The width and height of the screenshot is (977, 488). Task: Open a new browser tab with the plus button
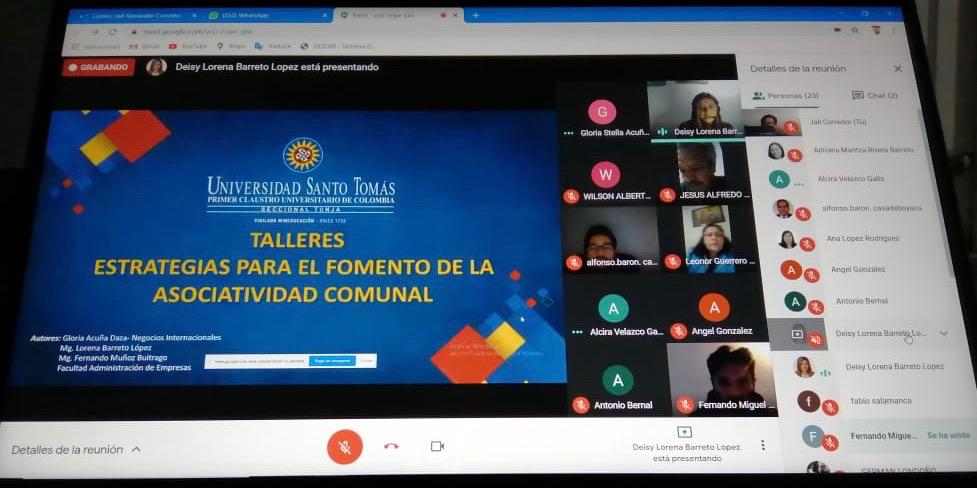click(x=475, y=15)
